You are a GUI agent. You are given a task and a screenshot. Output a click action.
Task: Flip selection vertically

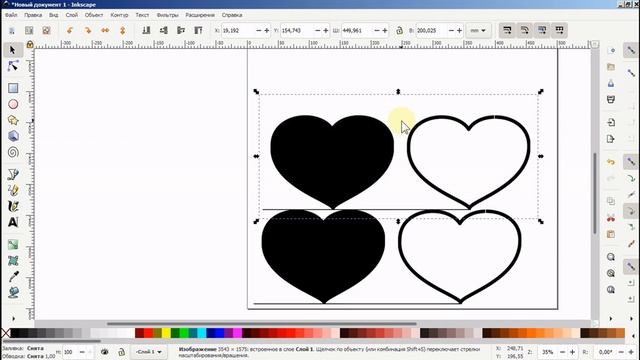(122, 31)
